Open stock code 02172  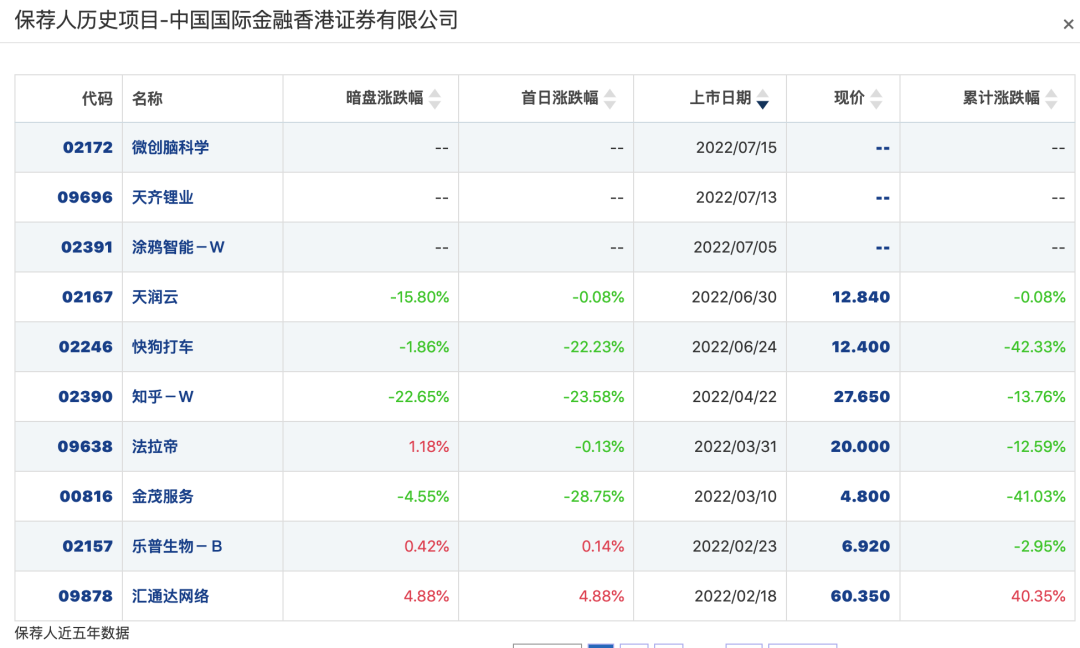87,147
